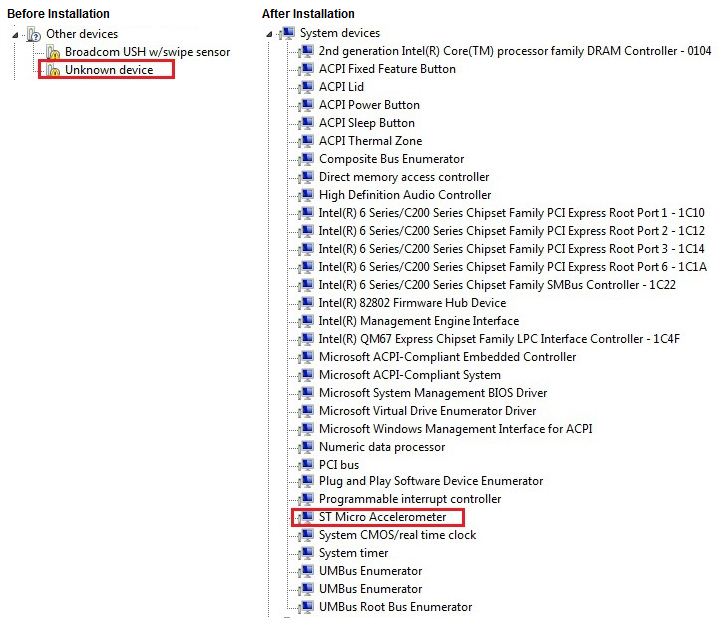Select Microsoft ACPI-Compliant Embedded Controller entry
This screenshot has height=630, width=727.
click(x=447, y=357)
